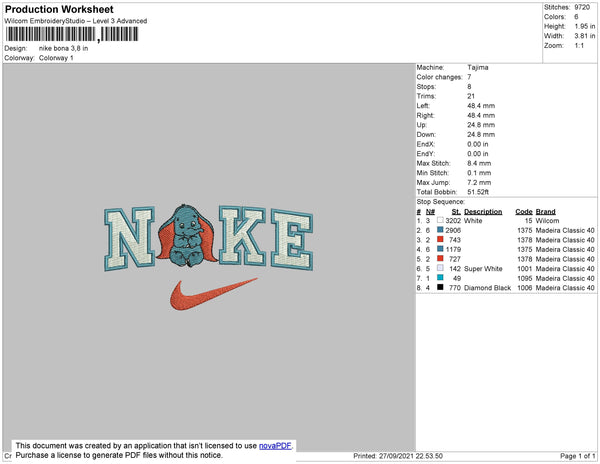Click the Up value 24.8 mm
600x464 pixels.
point(481,125)
